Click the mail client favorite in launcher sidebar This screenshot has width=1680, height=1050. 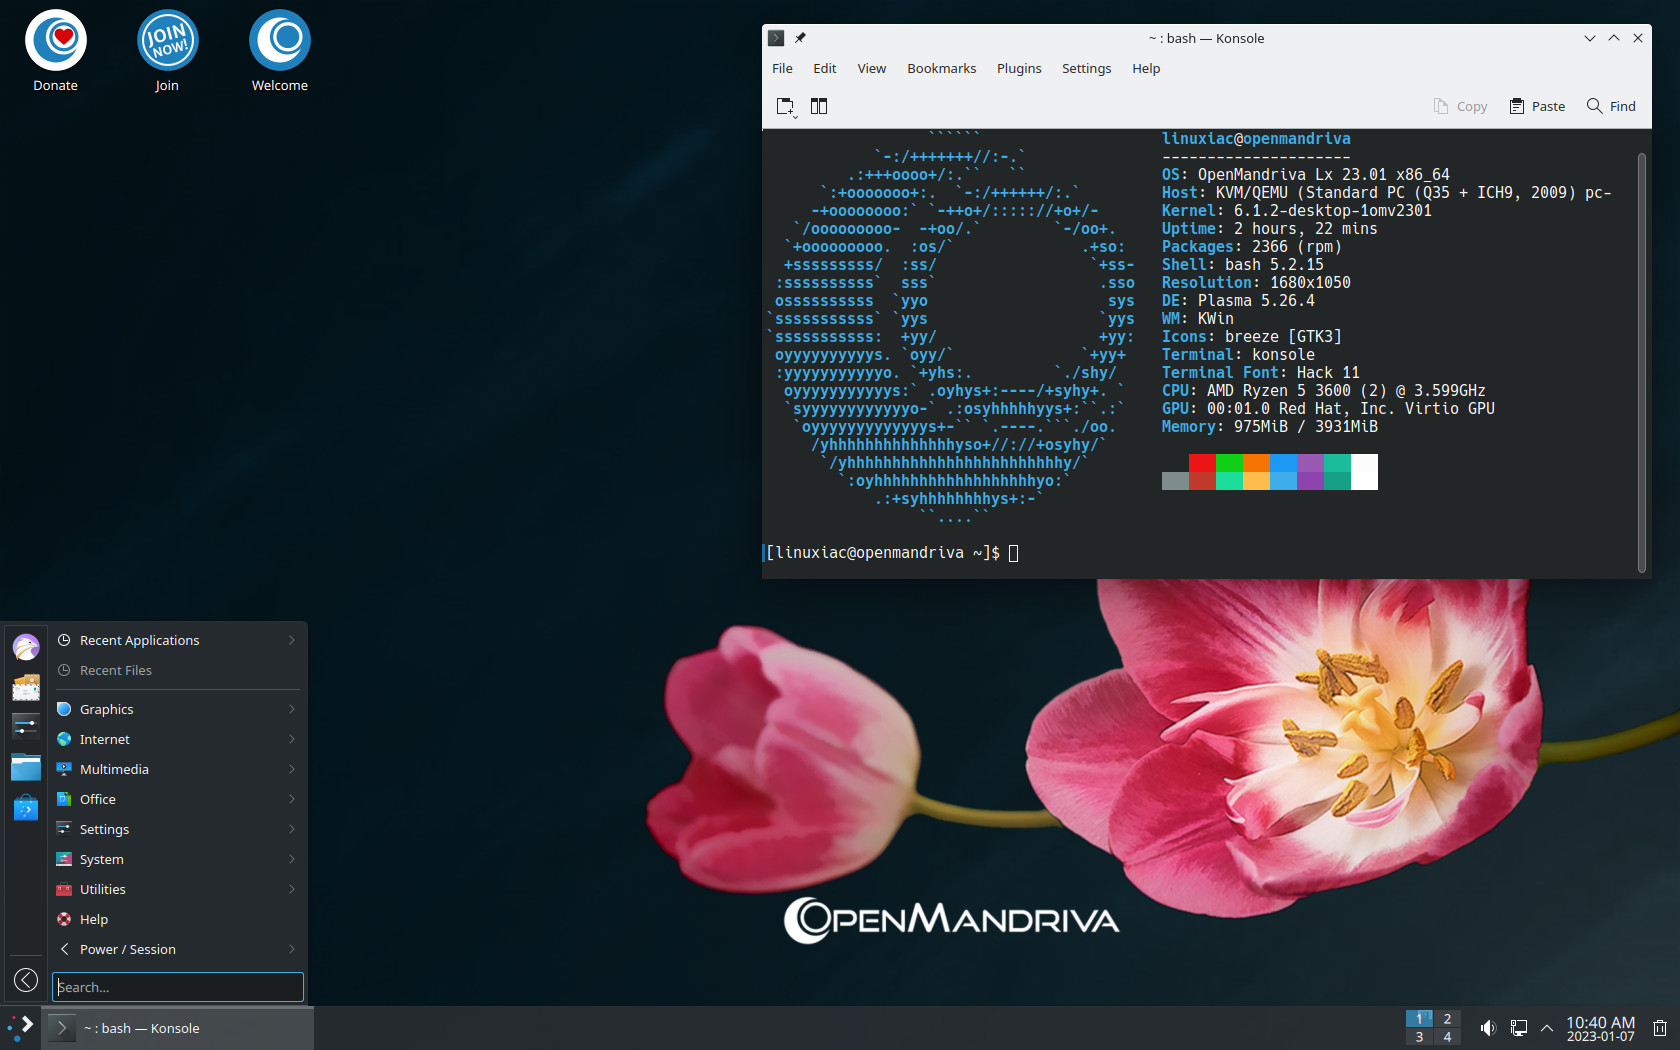[x=26, y=687]
